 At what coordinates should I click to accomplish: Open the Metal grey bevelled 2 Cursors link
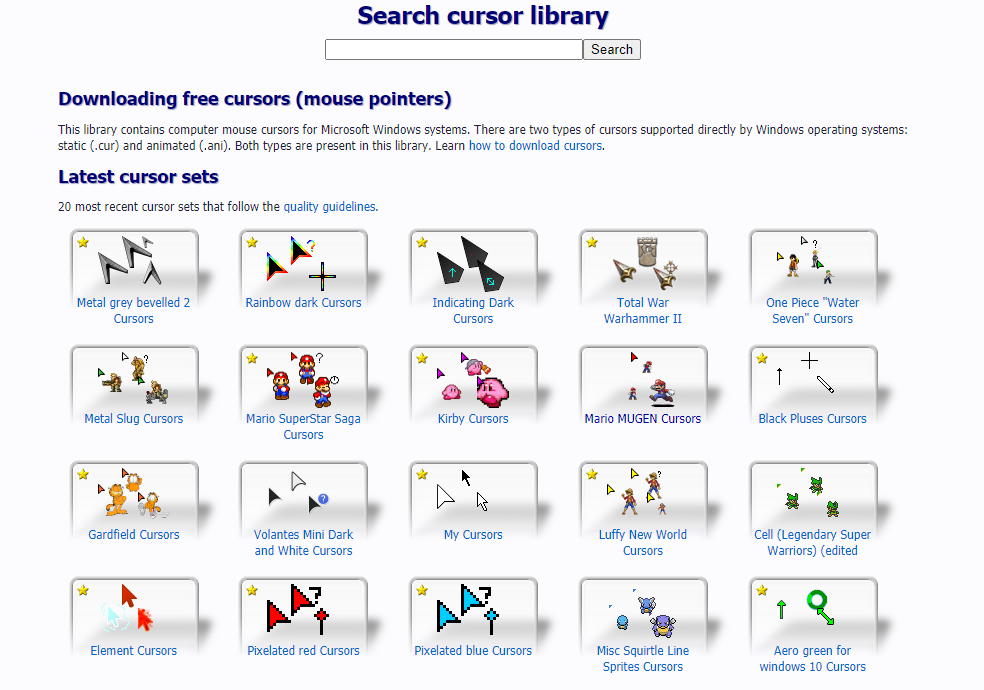click(x=133, y=310)
